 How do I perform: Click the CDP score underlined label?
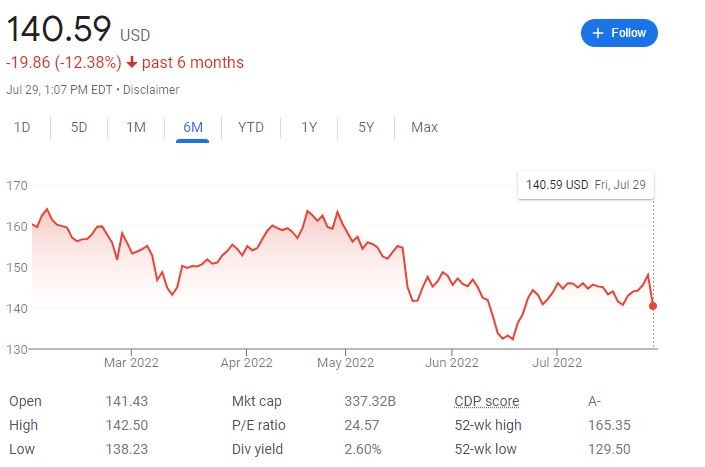[487, 401]
